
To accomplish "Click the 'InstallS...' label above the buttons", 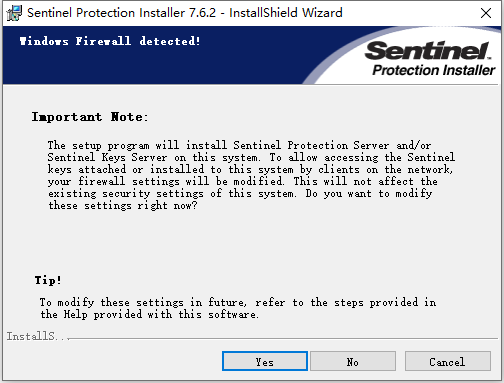I will 38,336.
